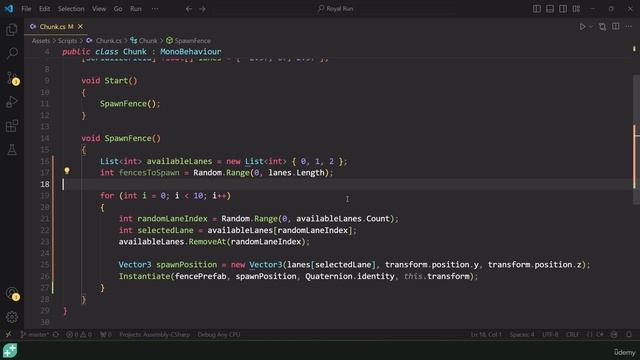
Task: Click the SpawnFence(); call on line 11
Action: tap(130, 104)
